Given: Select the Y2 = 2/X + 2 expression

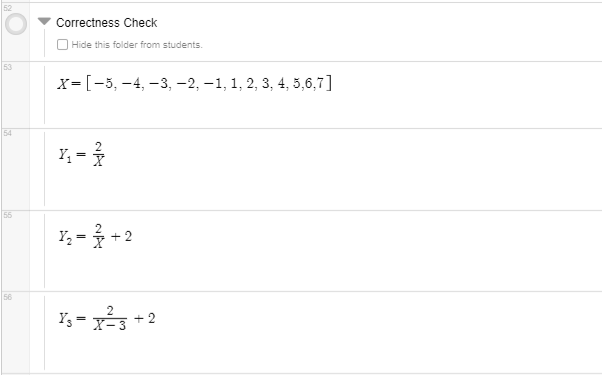Looking at the screenshot, I should (x=95, y=236).
